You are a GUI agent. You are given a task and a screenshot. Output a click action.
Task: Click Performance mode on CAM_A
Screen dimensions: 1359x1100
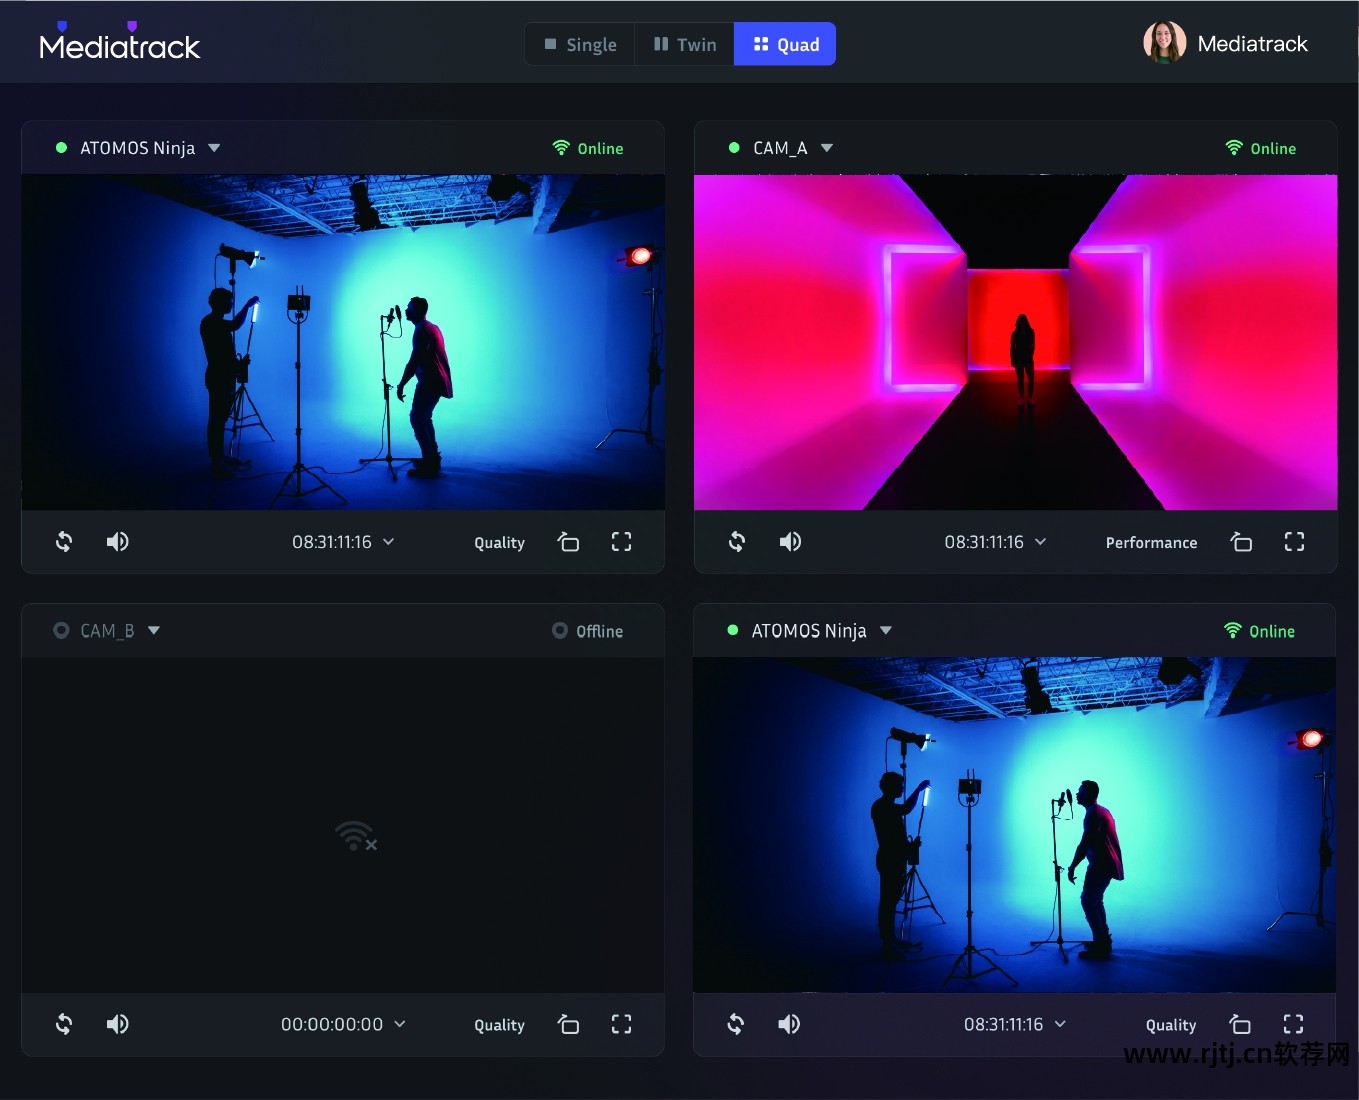(1151, 543)
